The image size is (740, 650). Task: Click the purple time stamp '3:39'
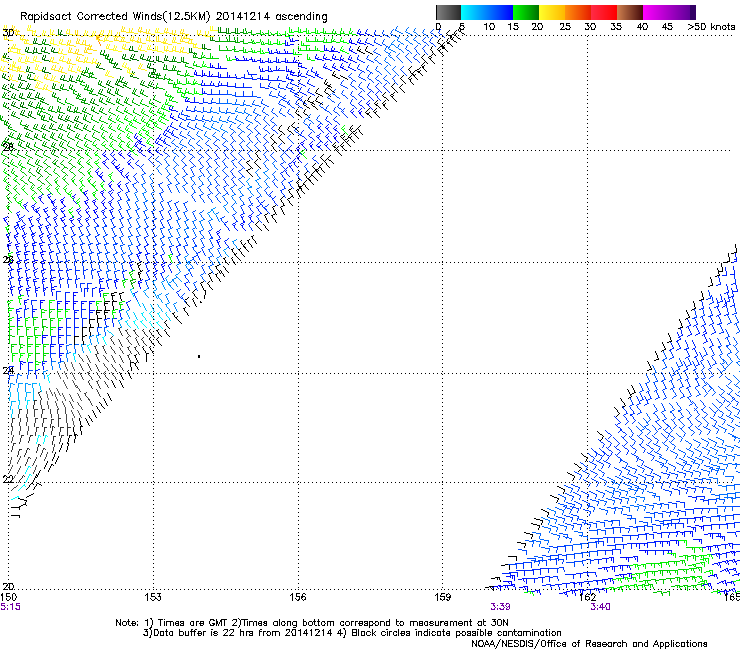tap(500, 607)
